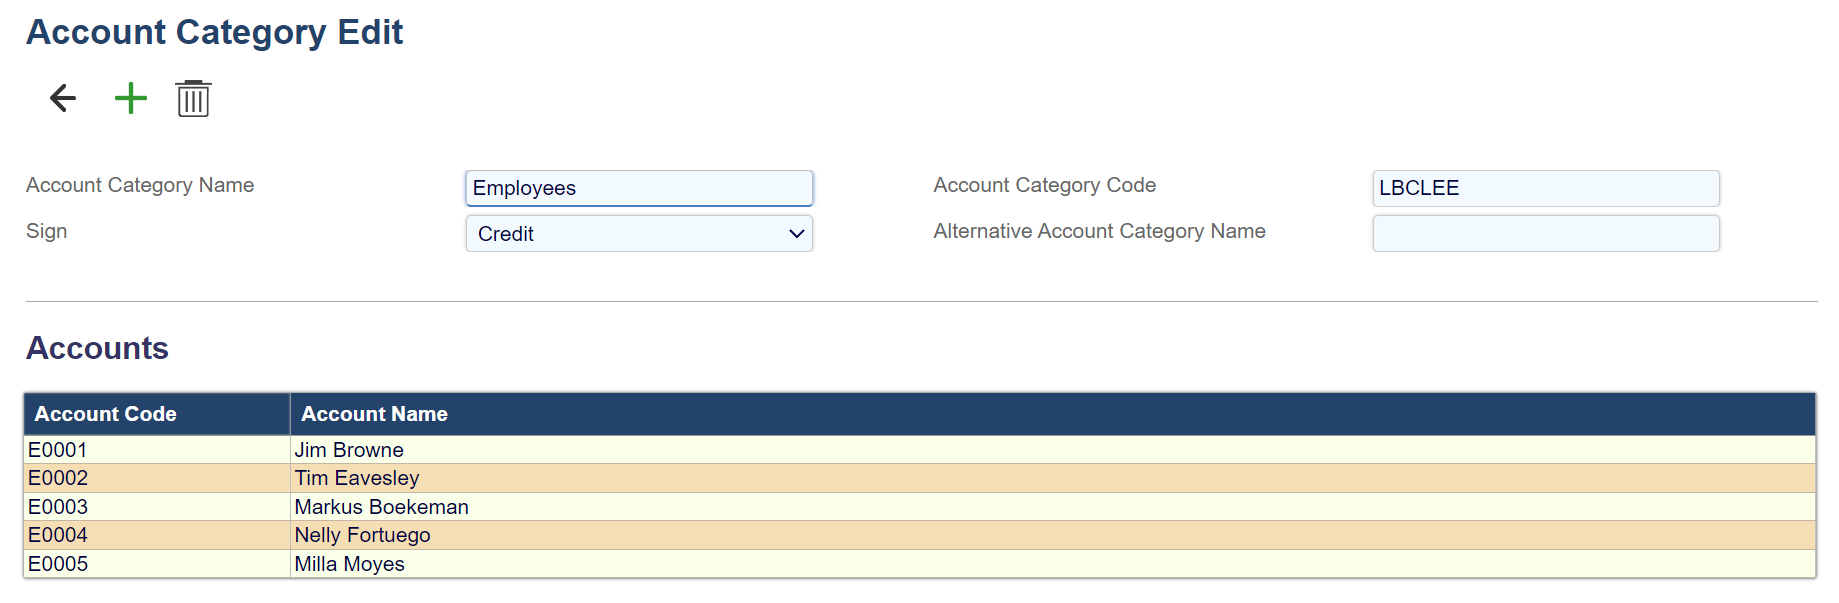
Task: Click the dropdown chevron in Sign field
Action: pyautogui.click(x=796, y=234)
